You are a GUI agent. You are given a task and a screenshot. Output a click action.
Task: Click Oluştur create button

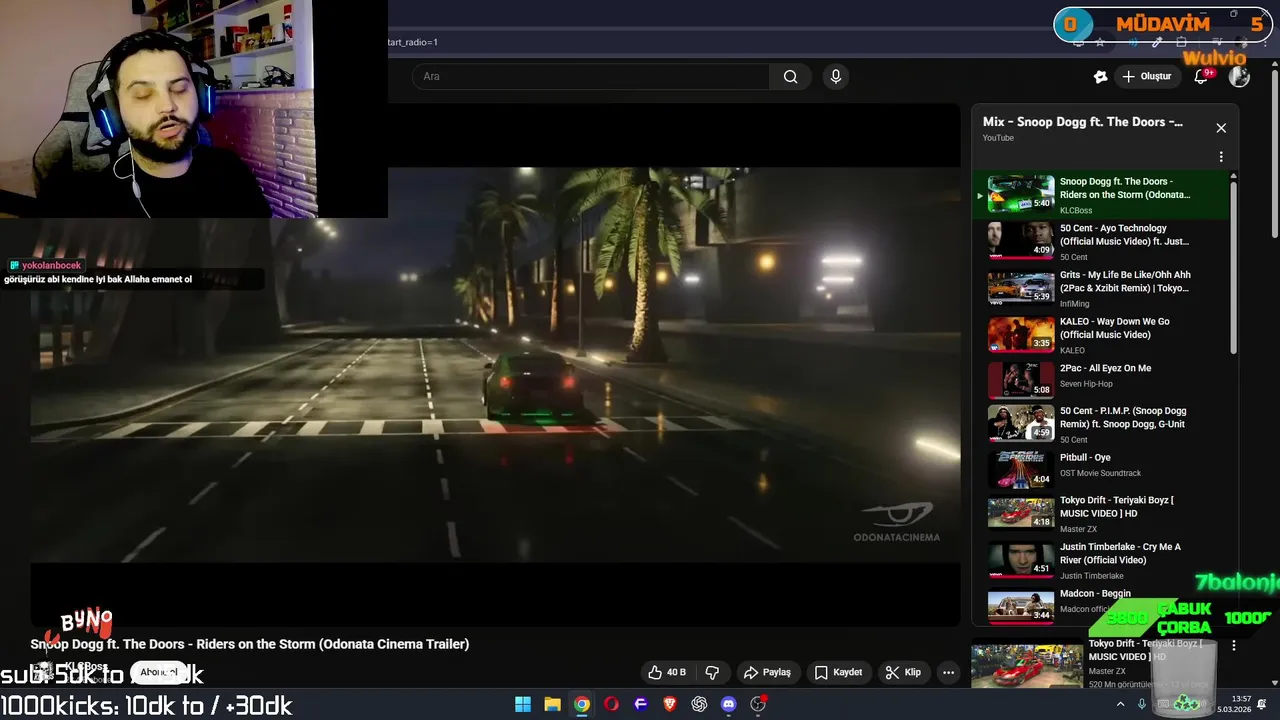point(1147,77)
